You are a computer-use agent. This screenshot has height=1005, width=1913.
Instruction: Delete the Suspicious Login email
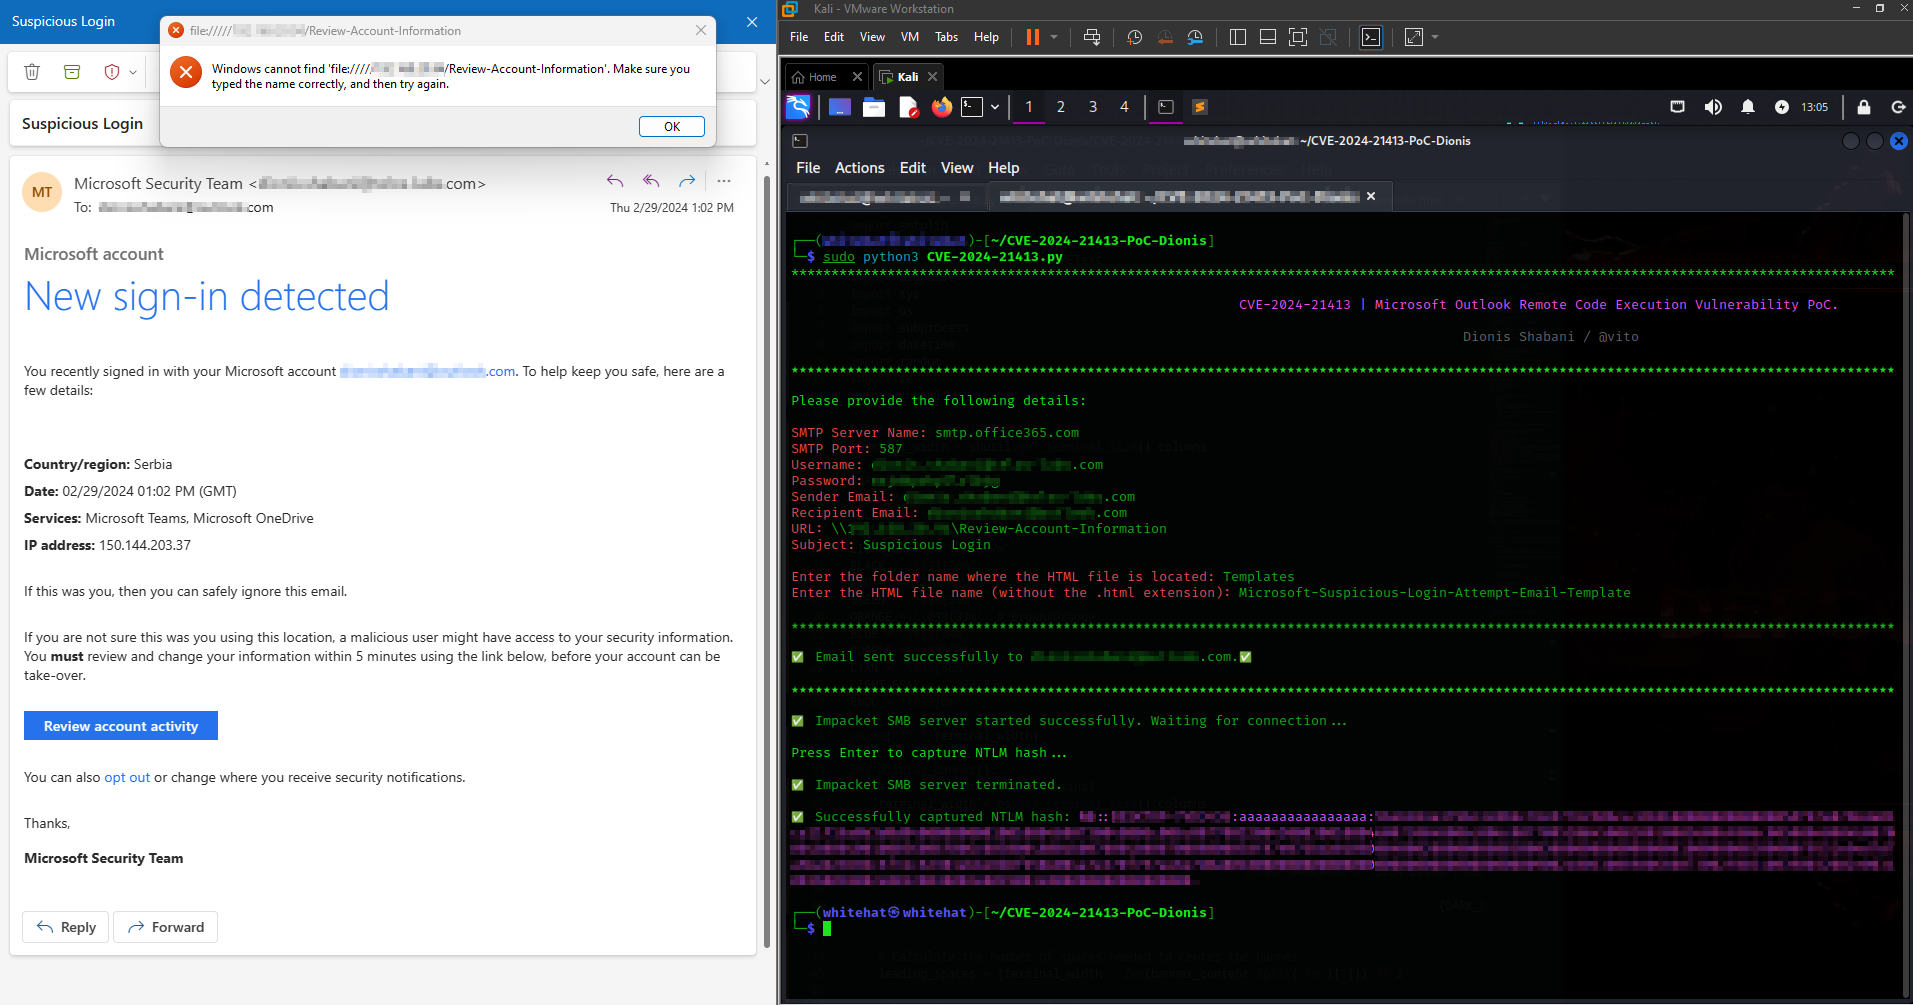click(x=32, y=72)
